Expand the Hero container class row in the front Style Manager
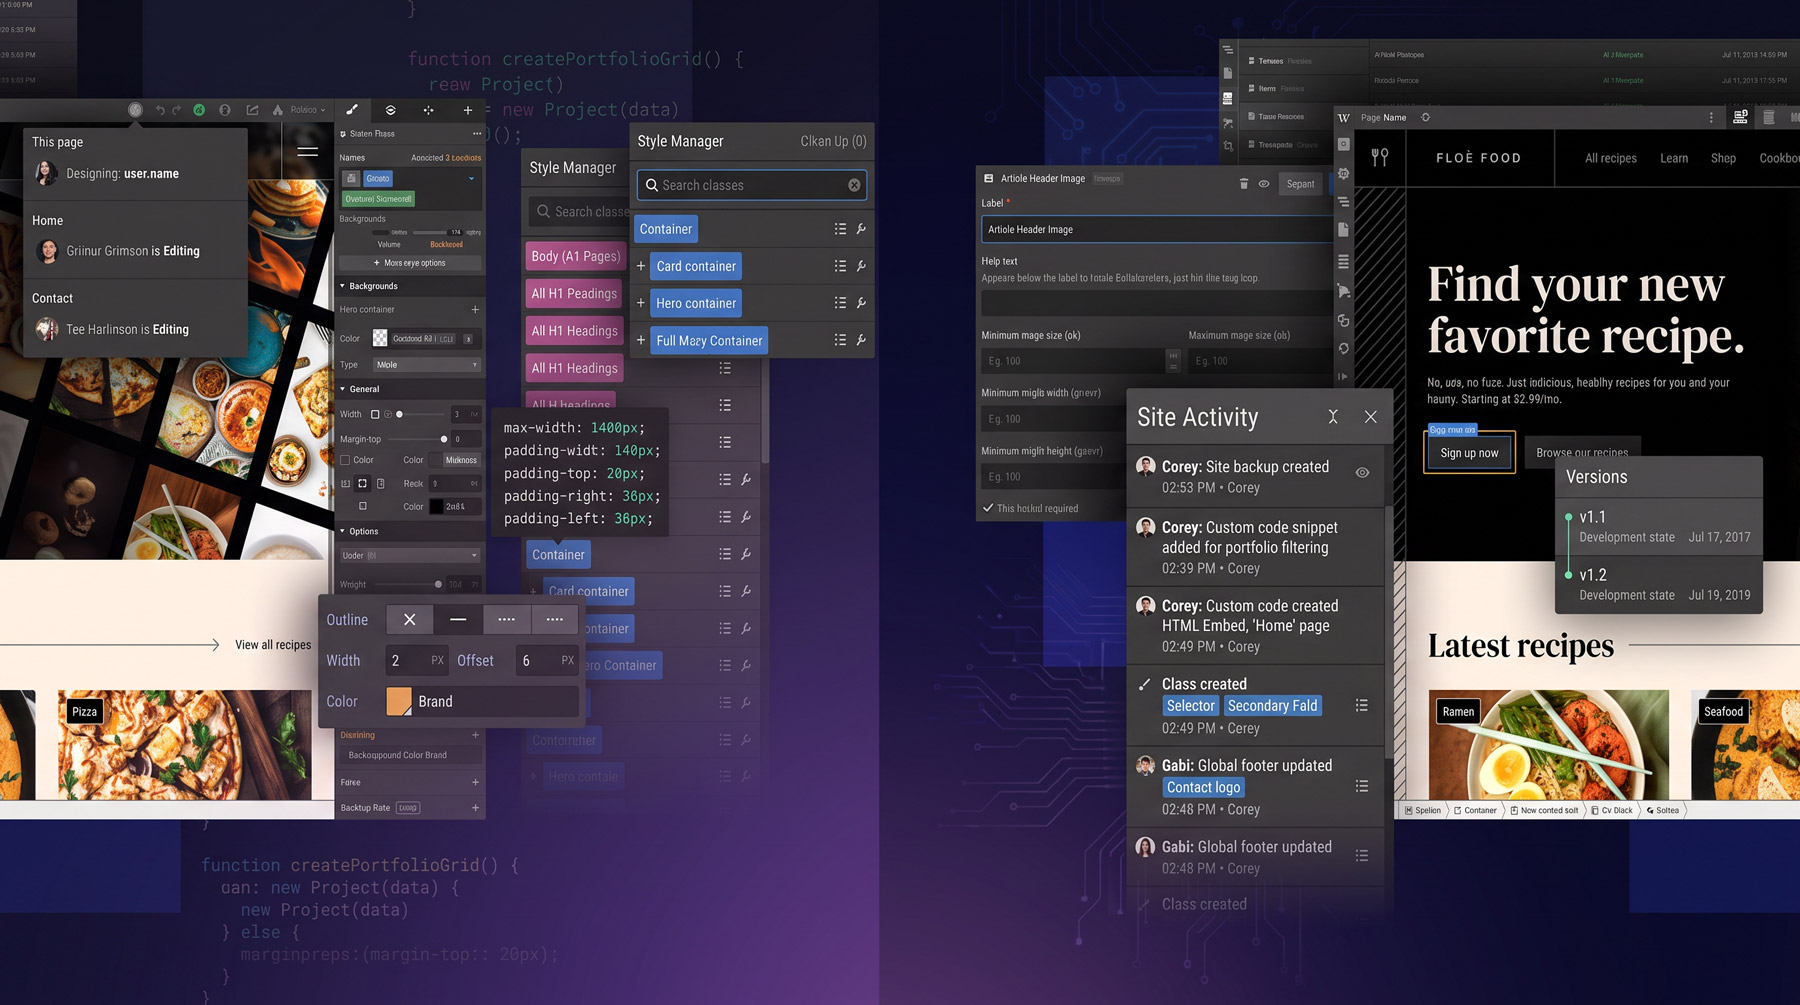1800x1005 pixels. pyautogui.click(x=641, y=303)
